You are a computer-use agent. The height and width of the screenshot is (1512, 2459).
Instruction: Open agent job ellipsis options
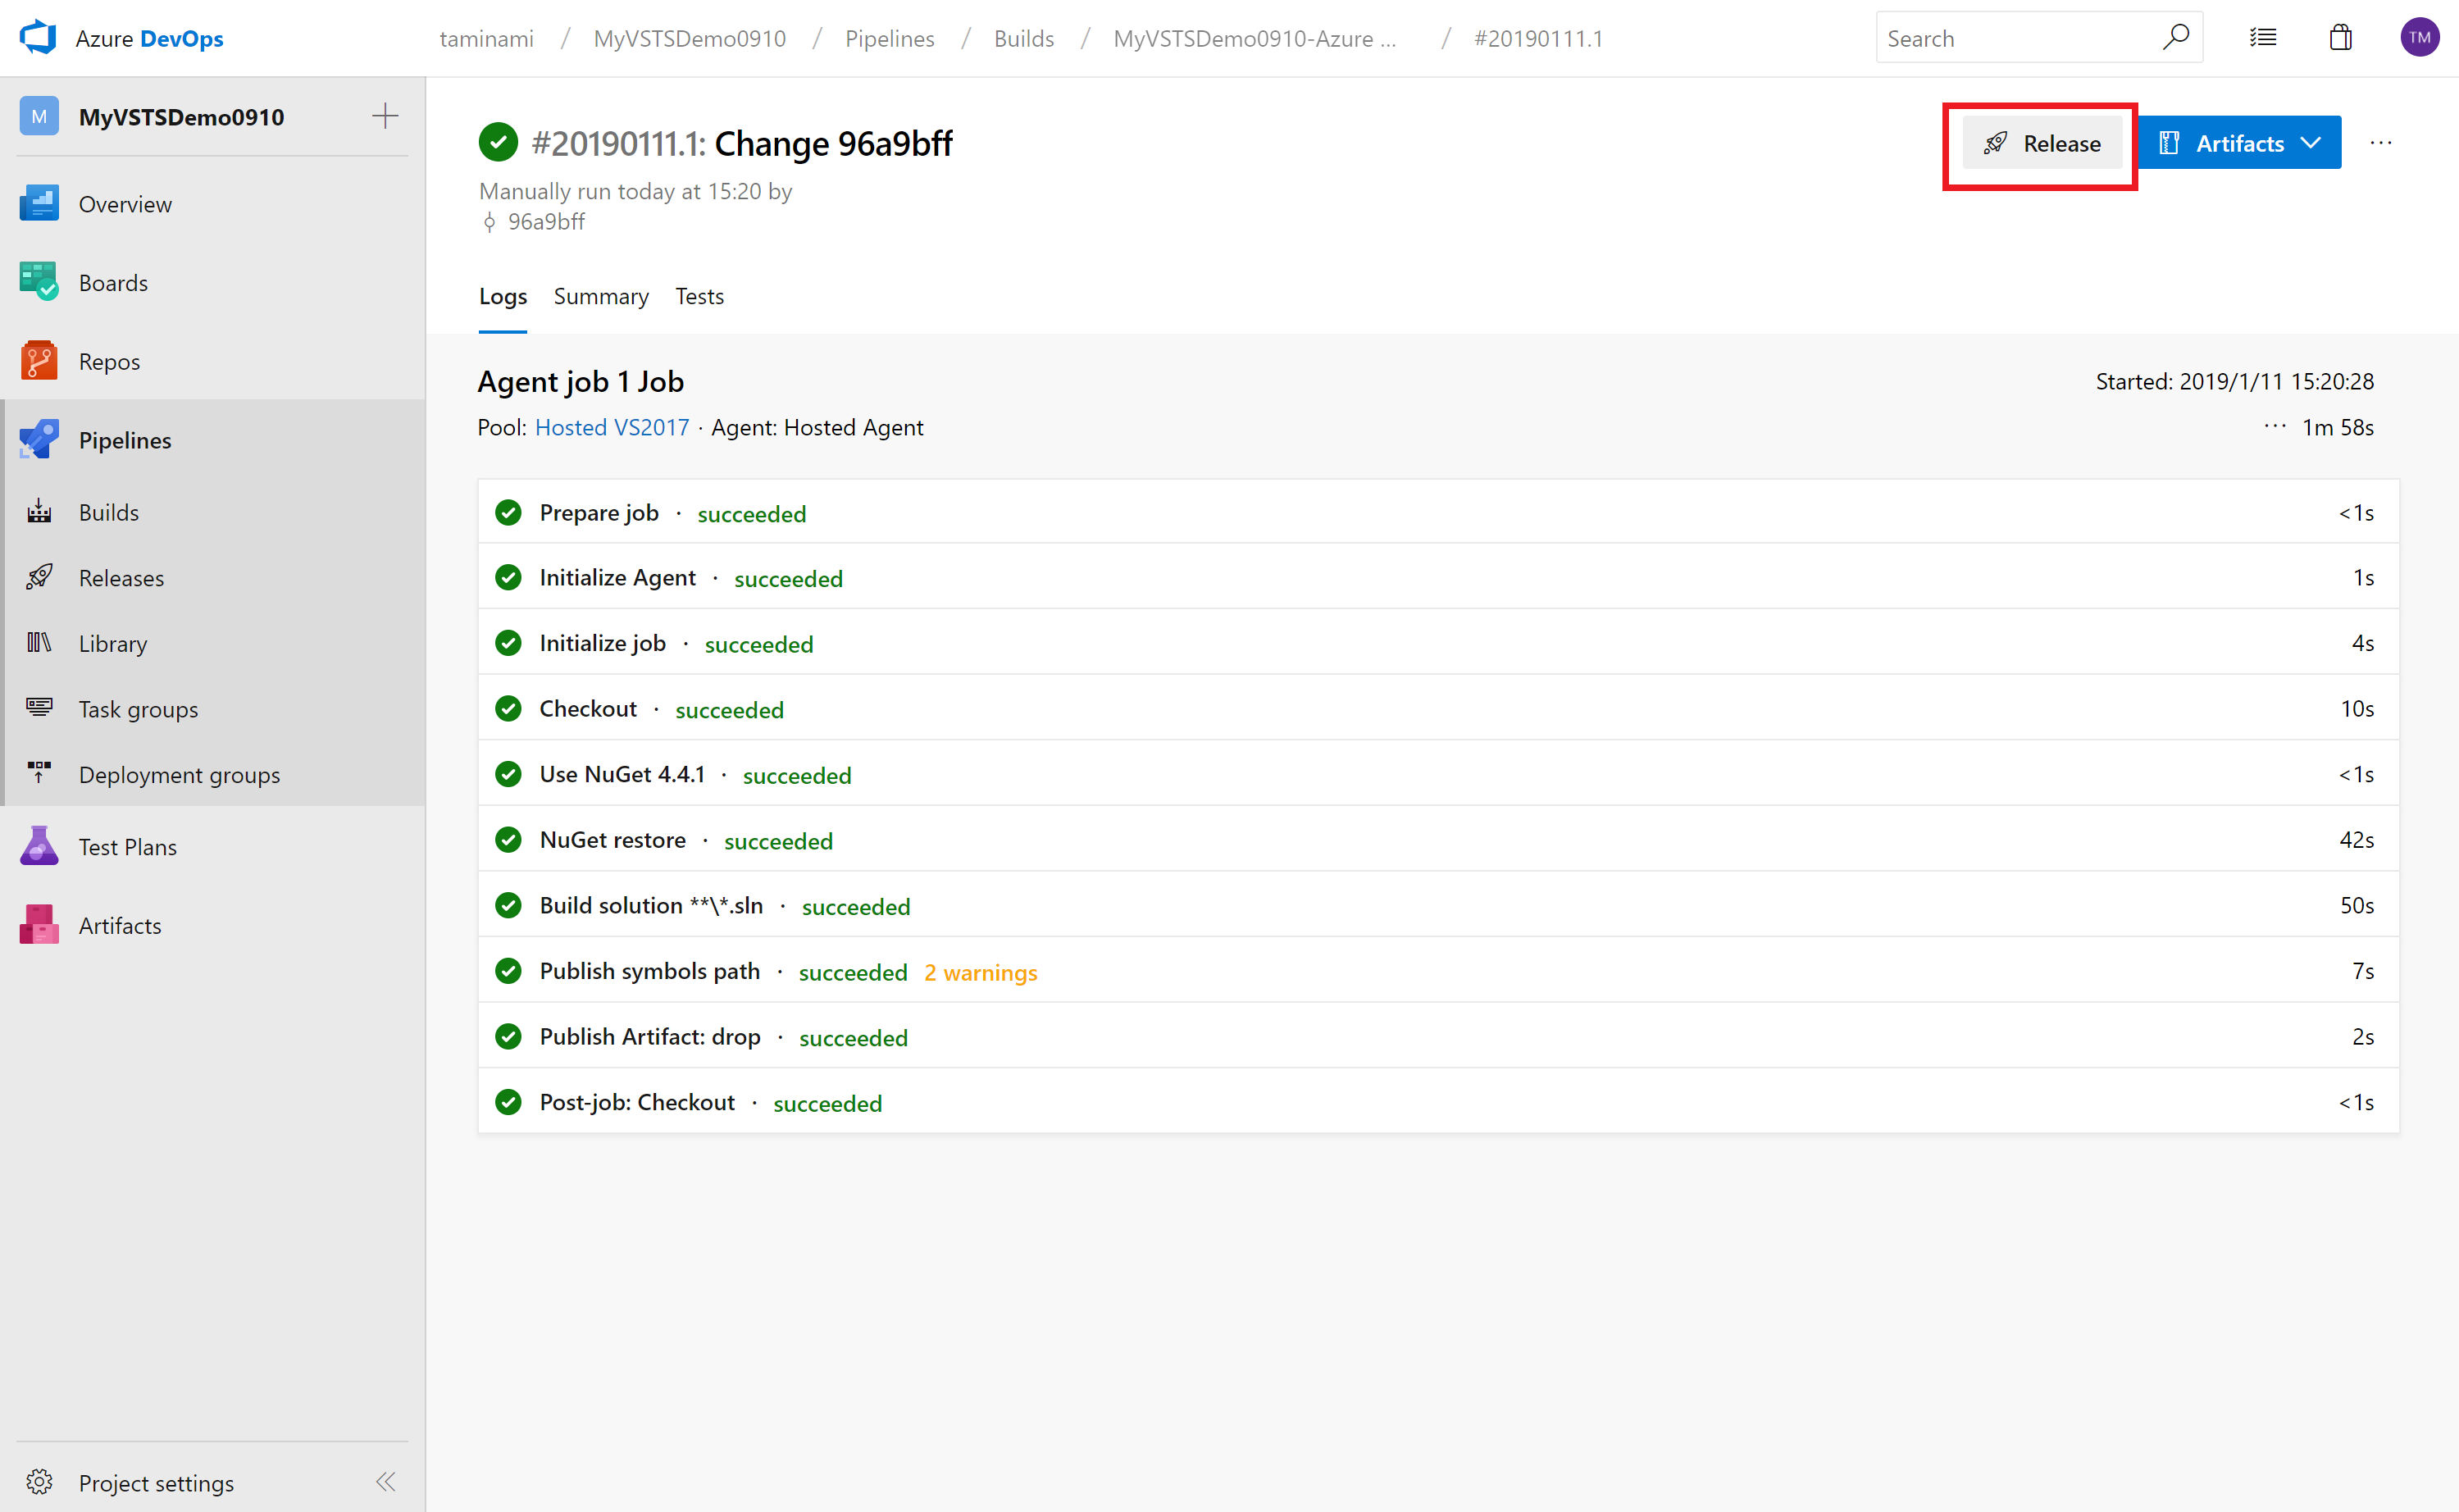click(2275, 426)
